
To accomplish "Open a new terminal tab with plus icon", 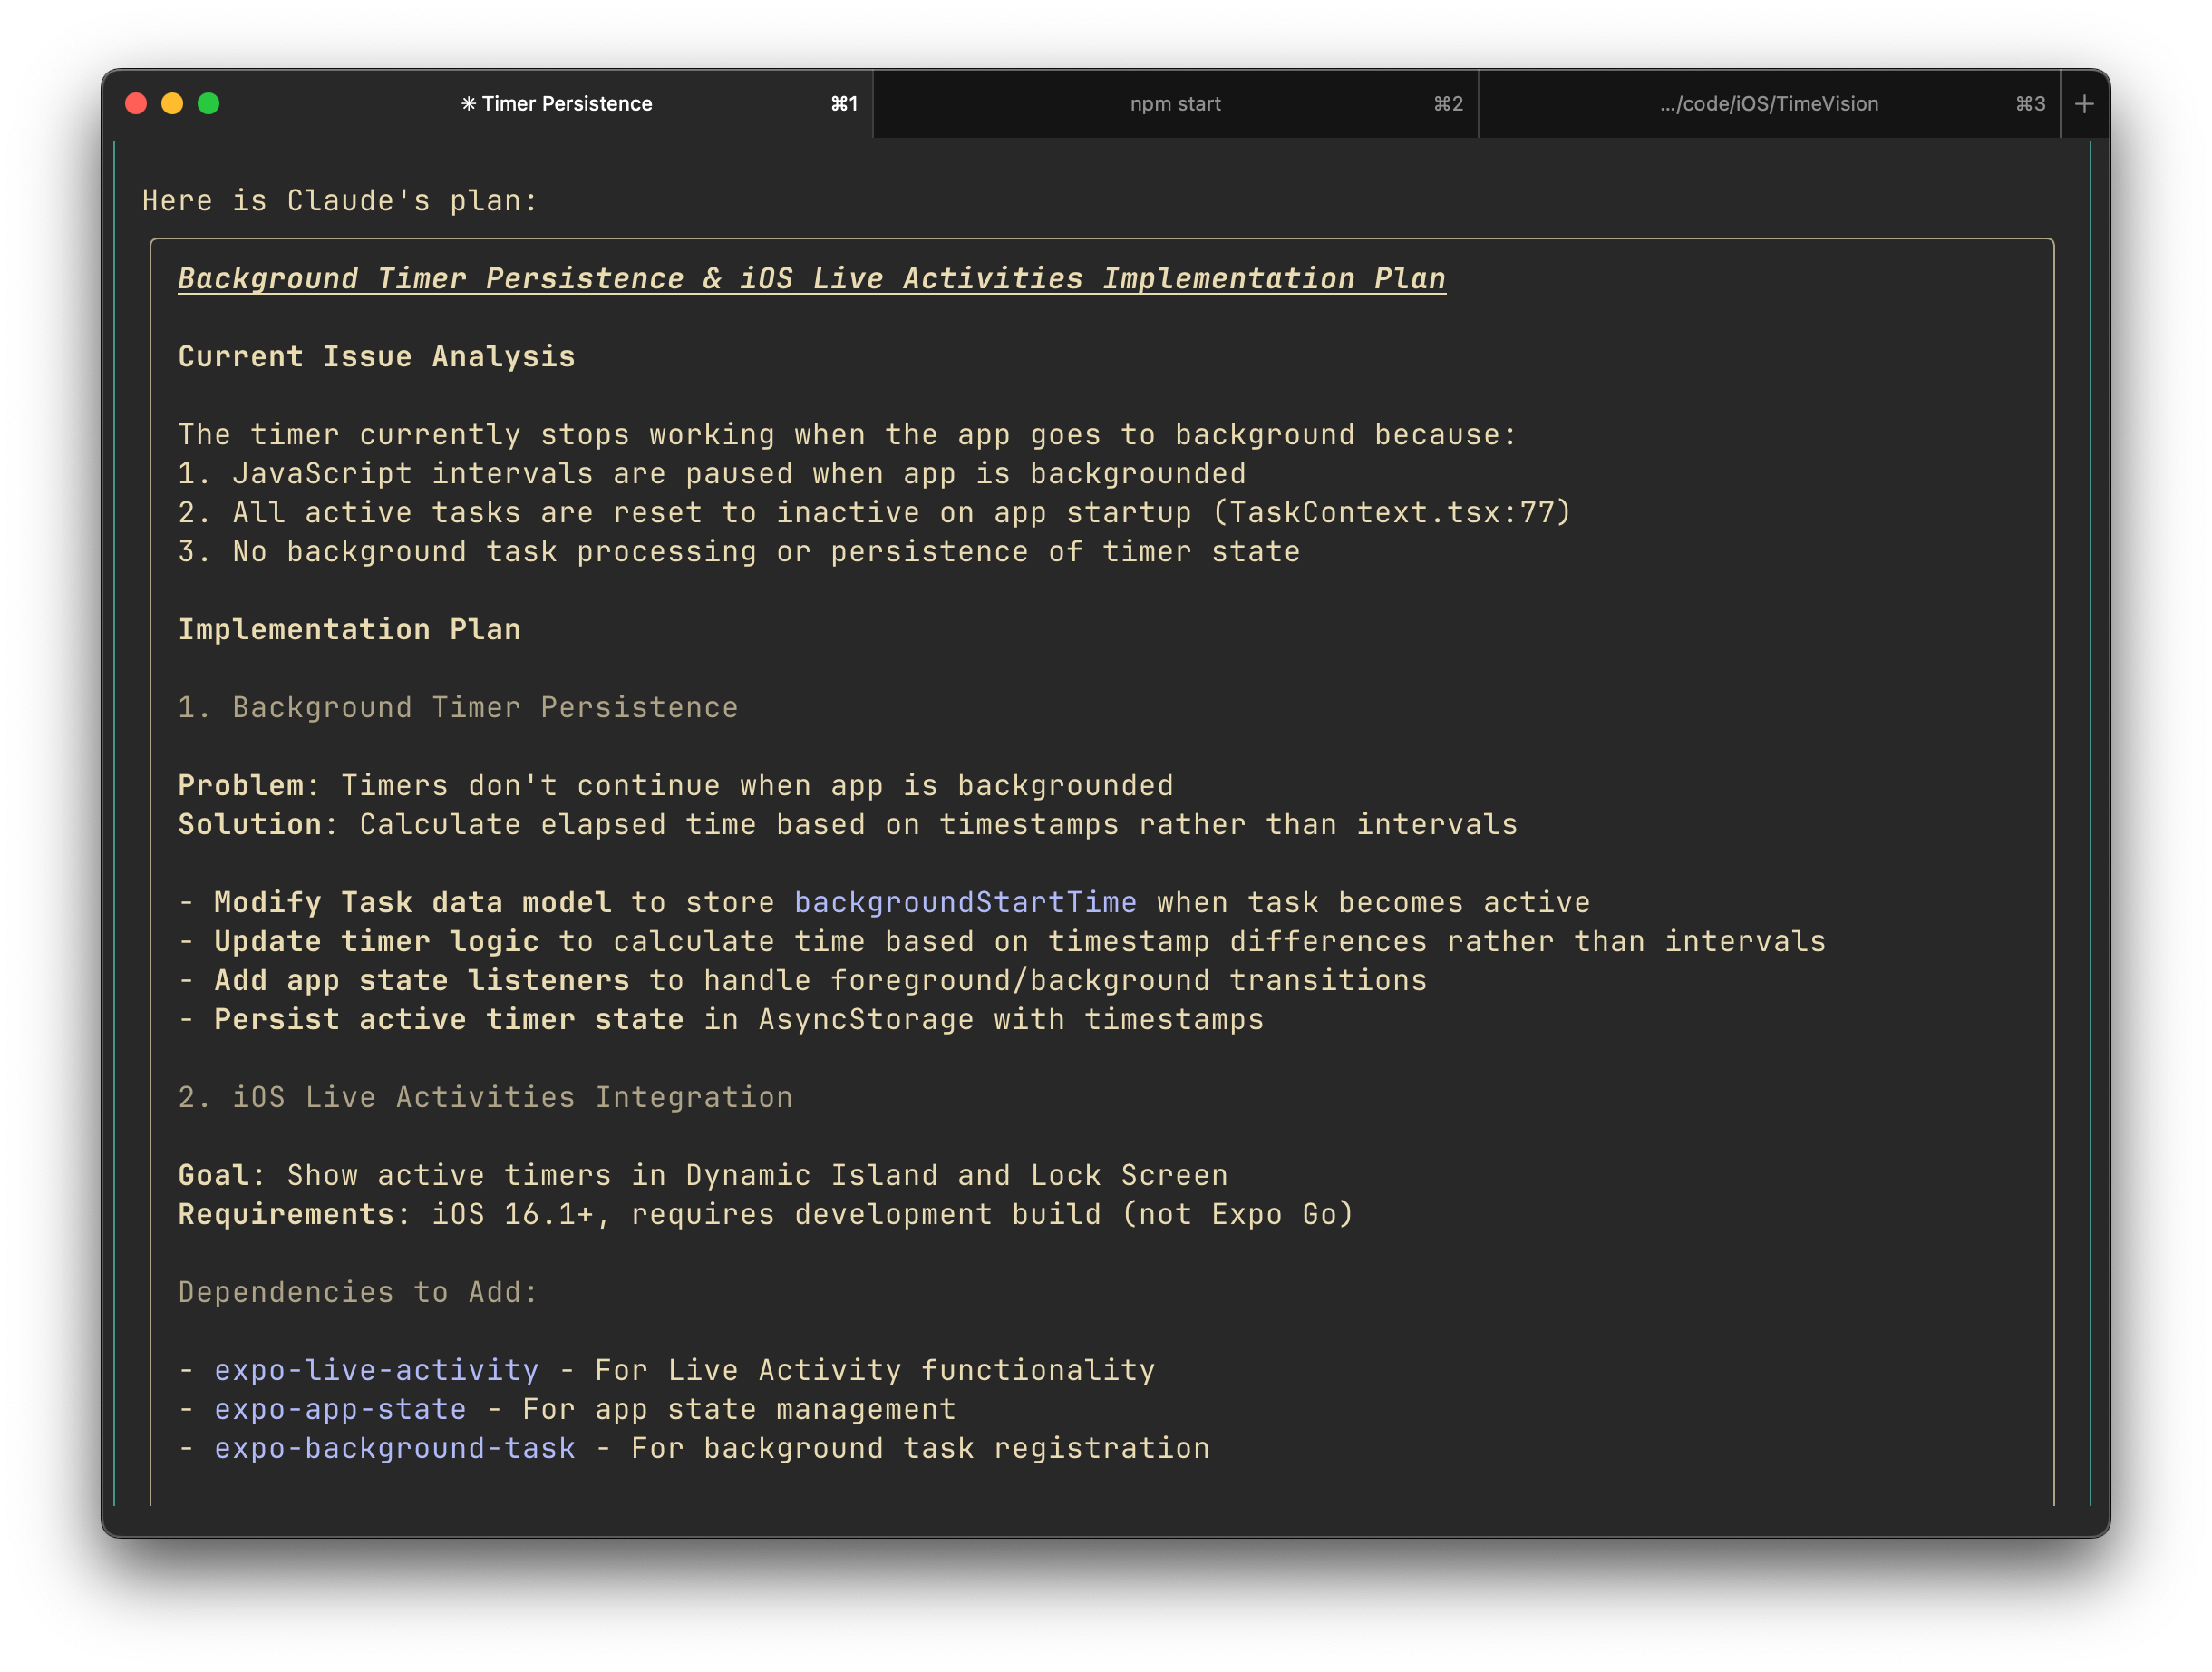I will [2084, 104].
